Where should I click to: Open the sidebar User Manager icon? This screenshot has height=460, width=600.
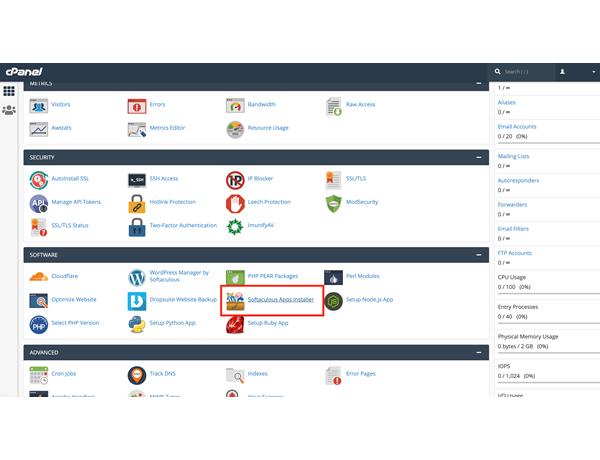pyautogui.click(x=9, y=110)
